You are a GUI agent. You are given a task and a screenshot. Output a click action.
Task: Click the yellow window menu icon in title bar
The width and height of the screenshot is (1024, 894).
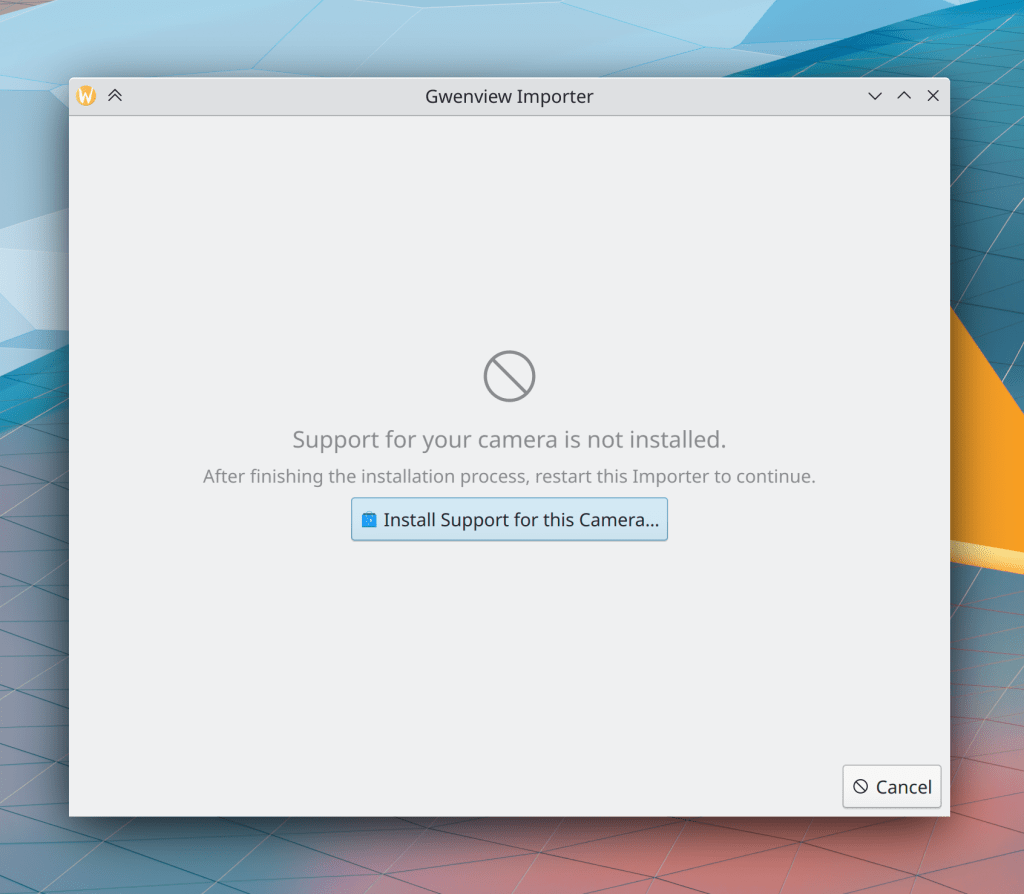87,96
